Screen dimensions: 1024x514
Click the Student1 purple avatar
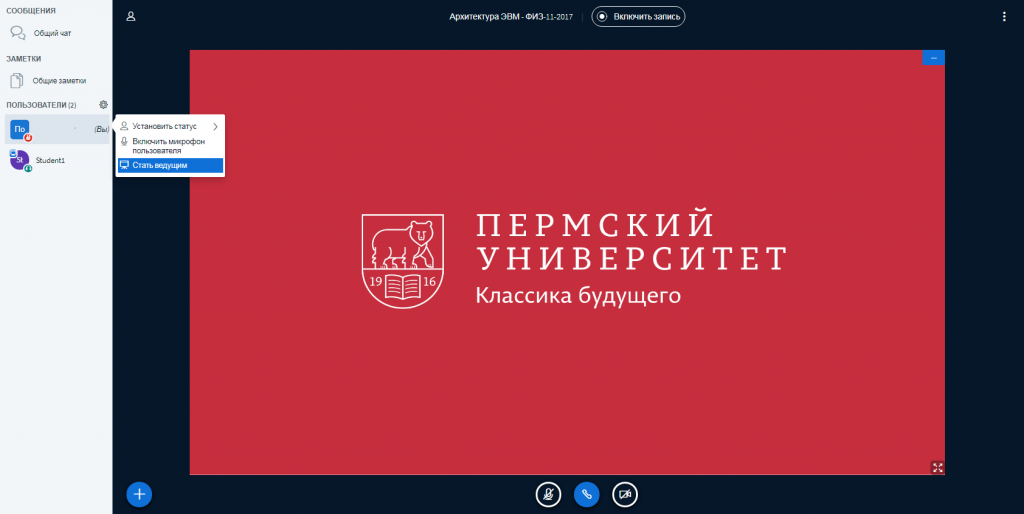click(x=20, y=160)
